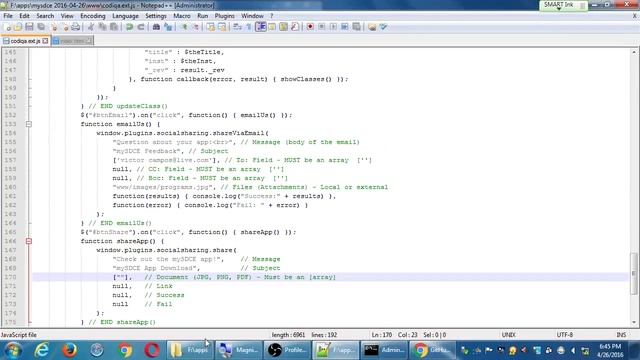The height and width of the screenshot is (360, 640).
Task: Launch Firefox from the taskbar
Action: (x=69, y=350)
